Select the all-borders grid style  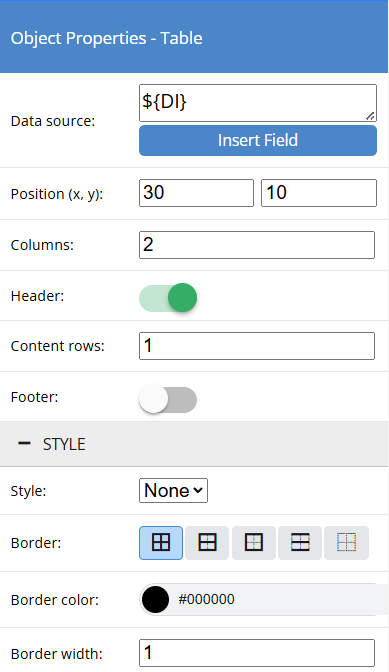pos(161,543)
